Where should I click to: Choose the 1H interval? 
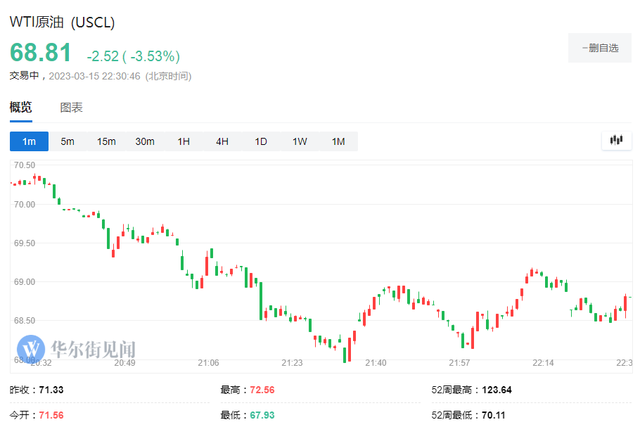point(184,142)
